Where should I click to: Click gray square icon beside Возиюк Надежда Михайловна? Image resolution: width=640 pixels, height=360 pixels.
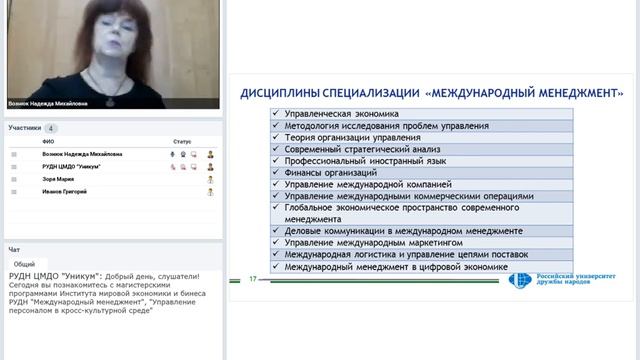(14, 154)
